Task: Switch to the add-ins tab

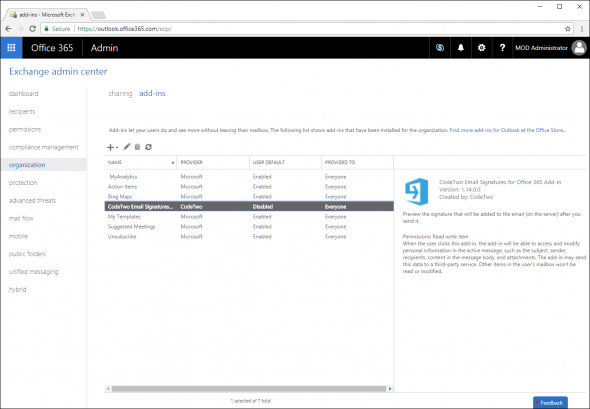Action: click(152, 93)
